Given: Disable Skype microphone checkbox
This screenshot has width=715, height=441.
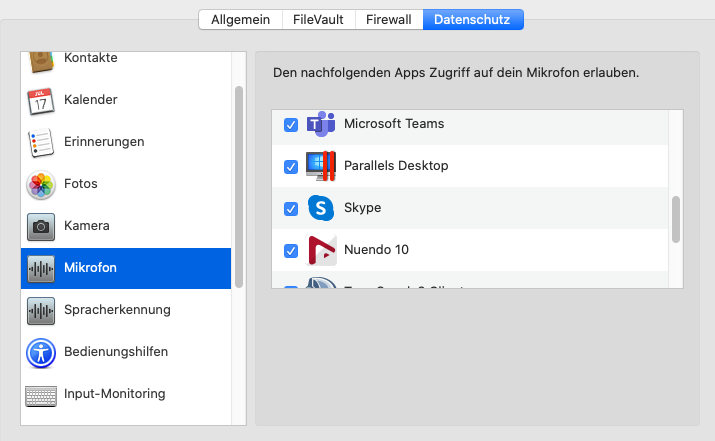Looking at the screenshot, I should pos(291,208).
